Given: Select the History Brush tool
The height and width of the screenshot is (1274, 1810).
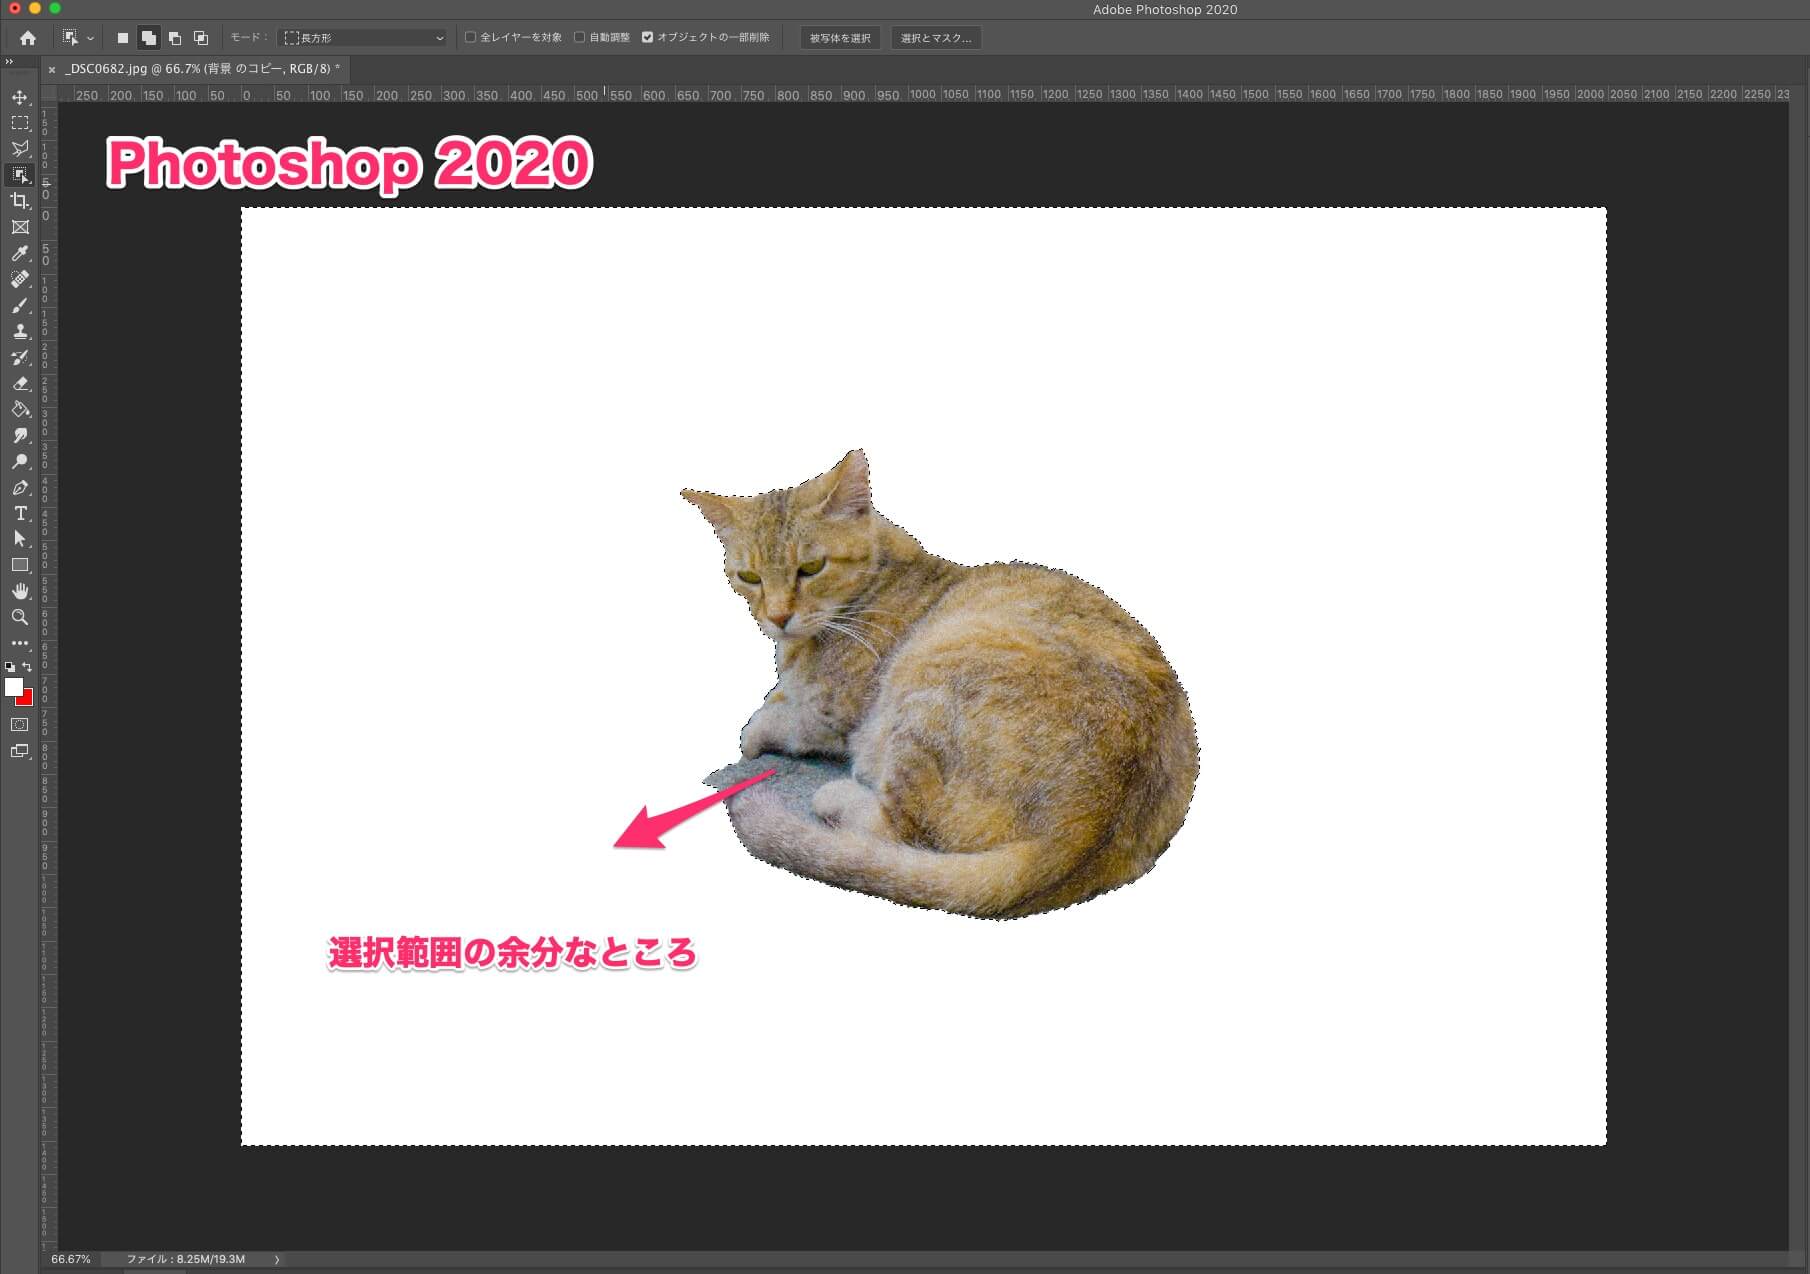Looking at the screenshot, I should (x=20, y=357).
